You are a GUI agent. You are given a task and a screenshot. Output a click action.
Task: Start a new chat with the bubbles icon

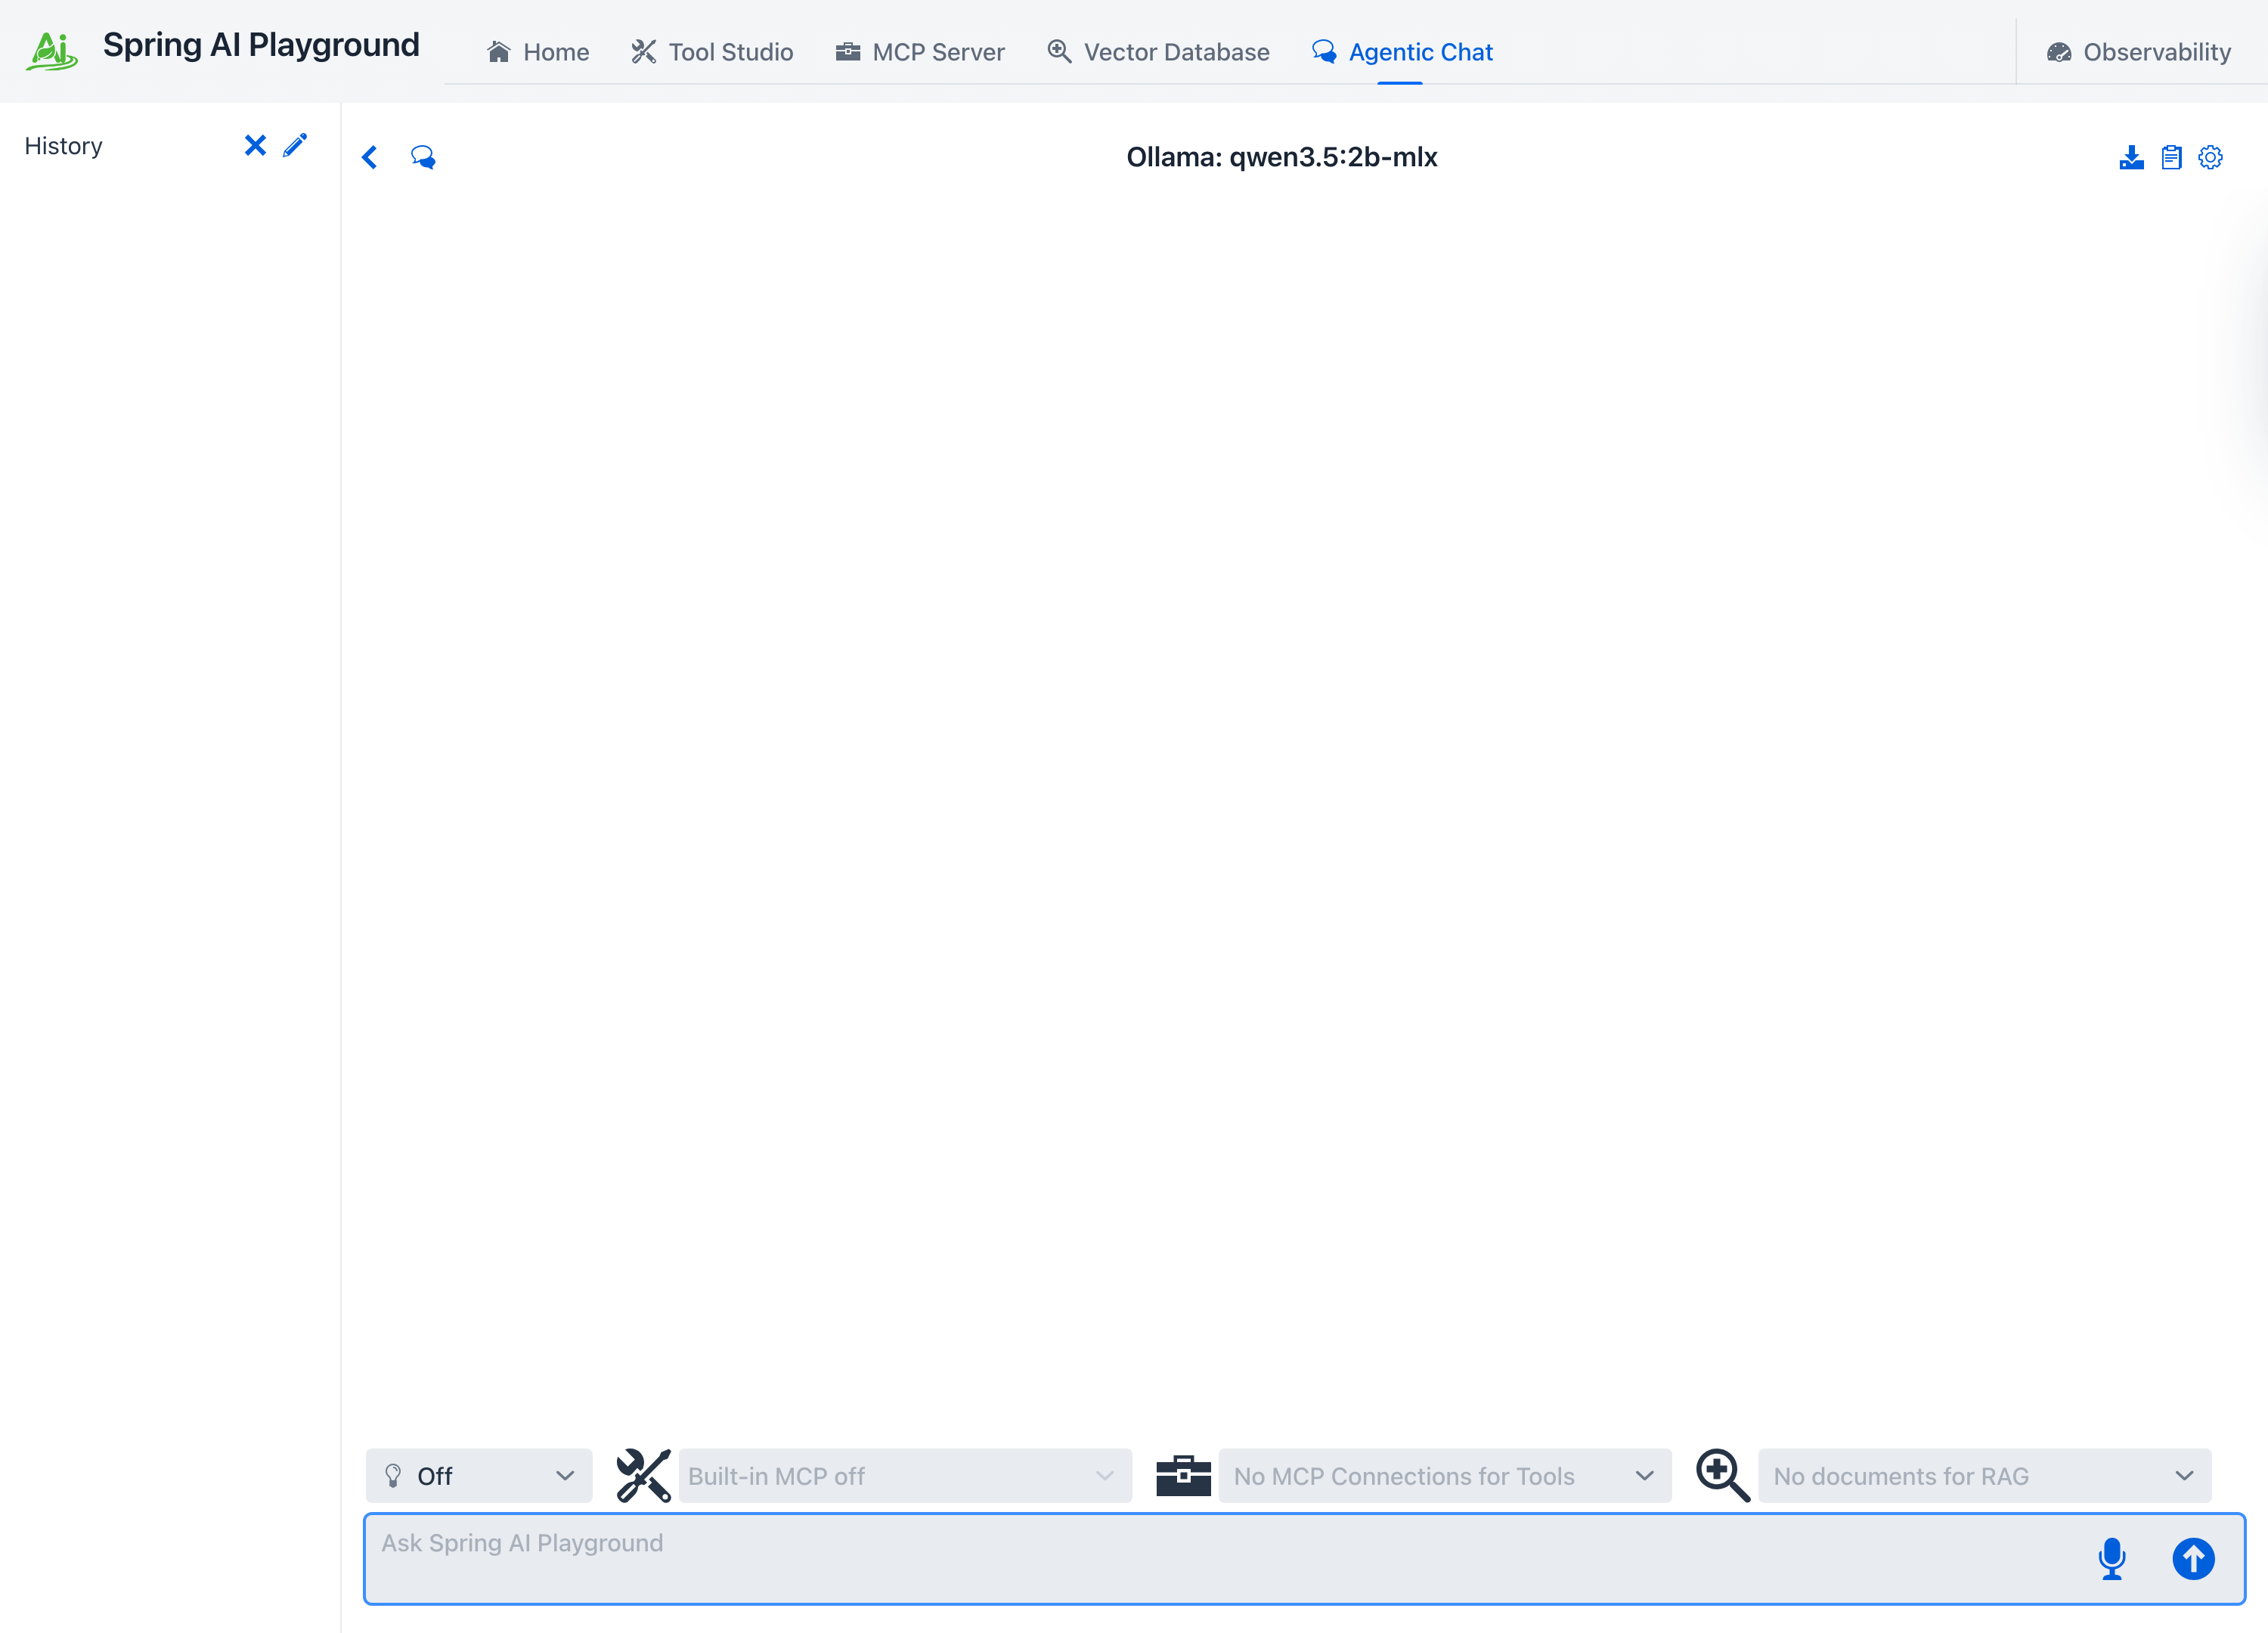coord(423,157)
